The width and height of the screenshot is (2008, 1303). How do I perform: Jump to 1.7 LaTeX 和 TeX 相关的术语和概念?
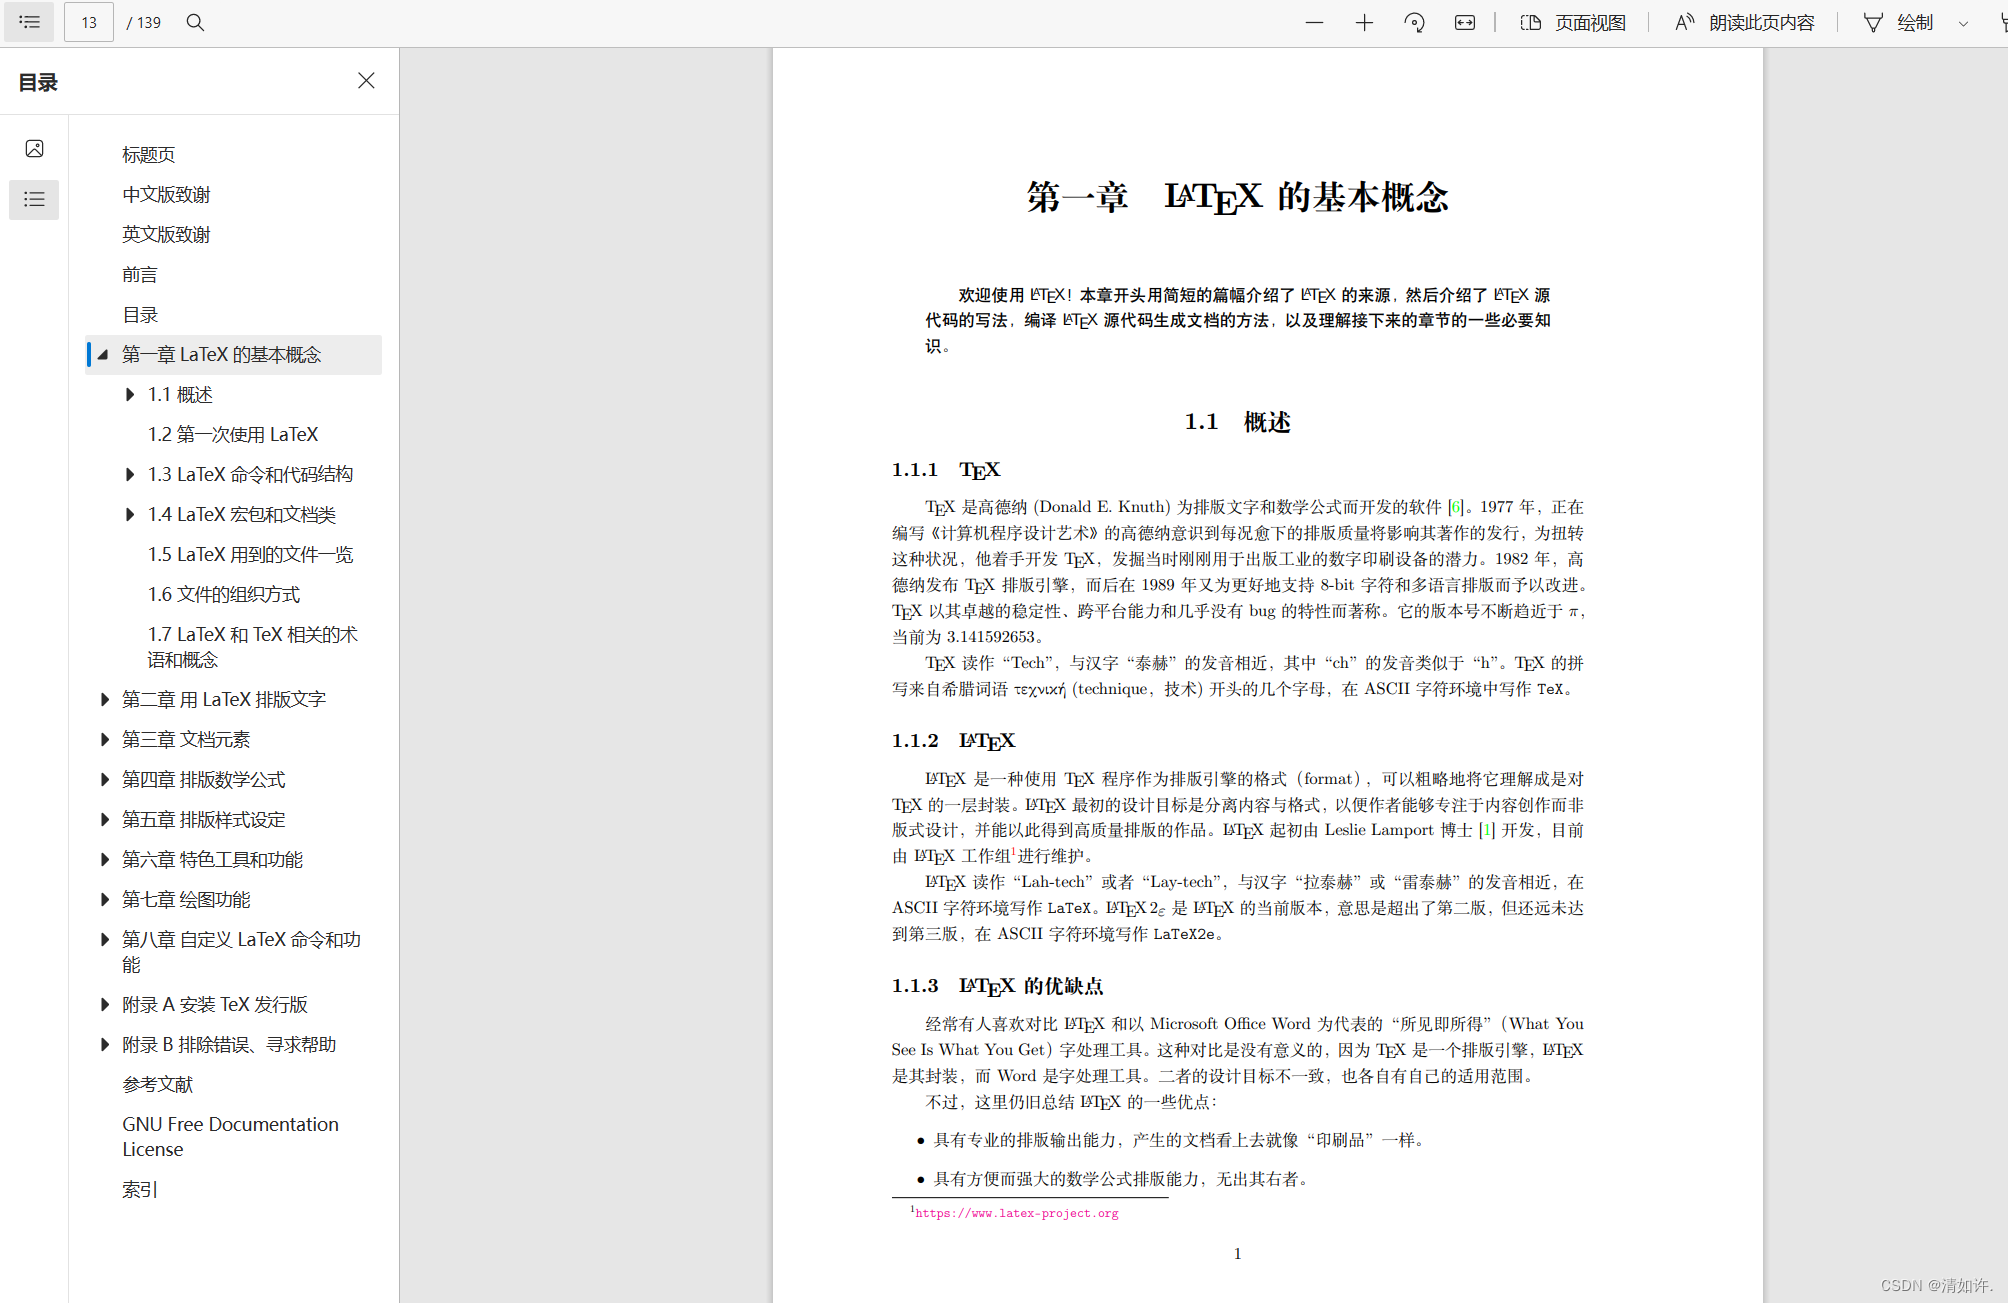coord(253,646)
